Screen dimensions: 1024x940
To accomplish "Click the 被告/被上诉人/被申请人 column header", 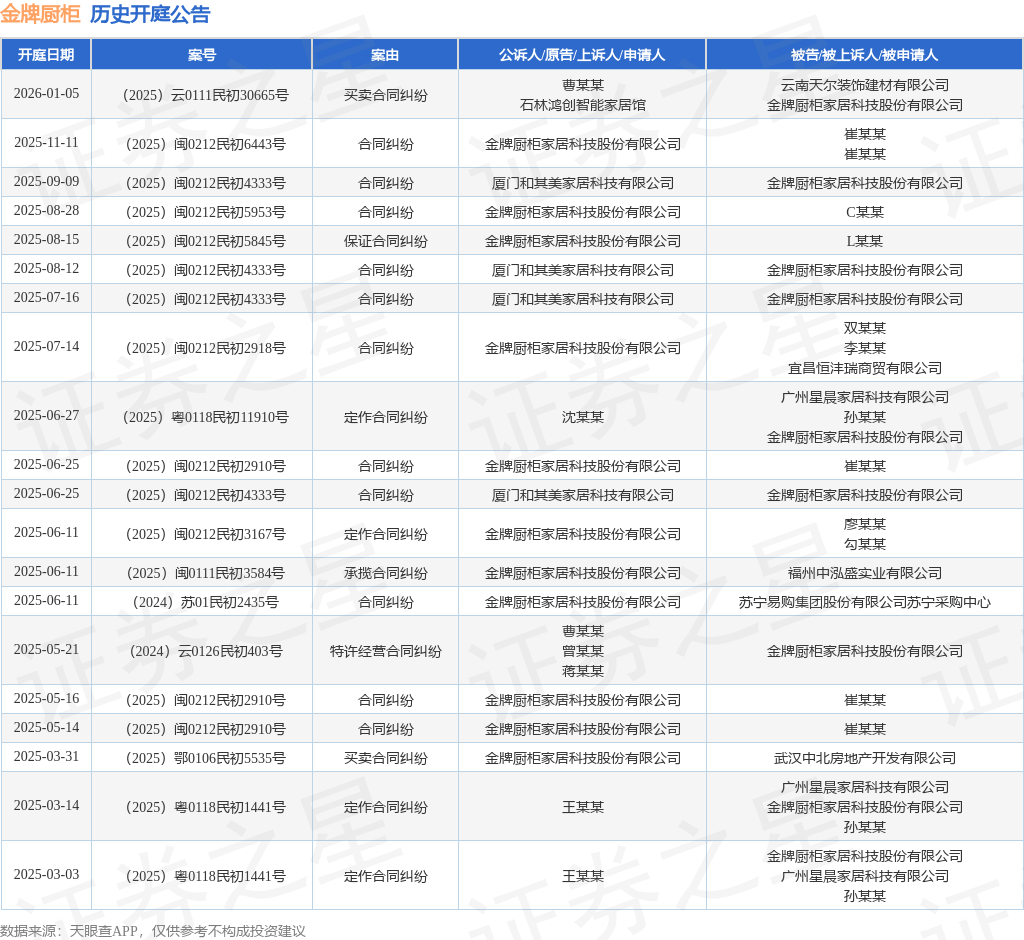I will click(x=864, y=55).
